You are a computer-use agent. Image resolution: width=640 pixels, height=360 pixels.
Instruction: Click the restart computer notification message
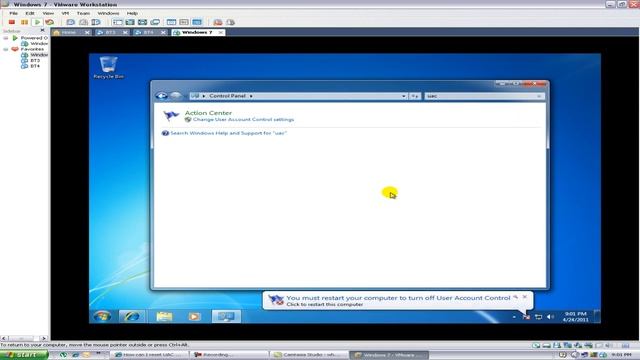[x=398, y=301]
